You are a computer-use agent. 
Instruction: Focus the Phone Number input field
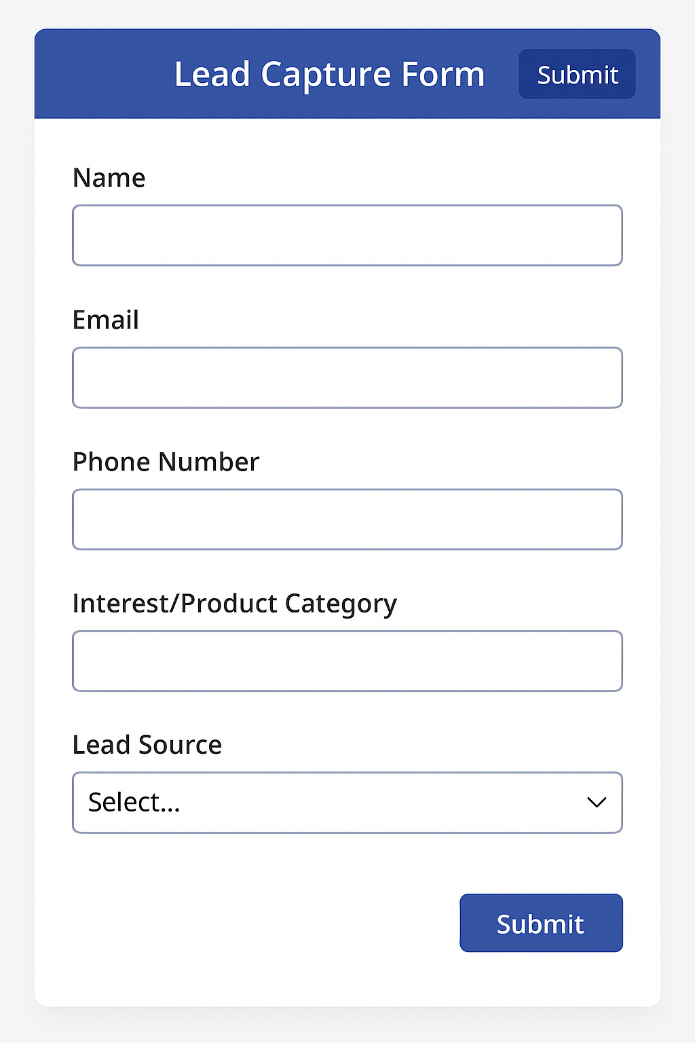coord(347,519)
